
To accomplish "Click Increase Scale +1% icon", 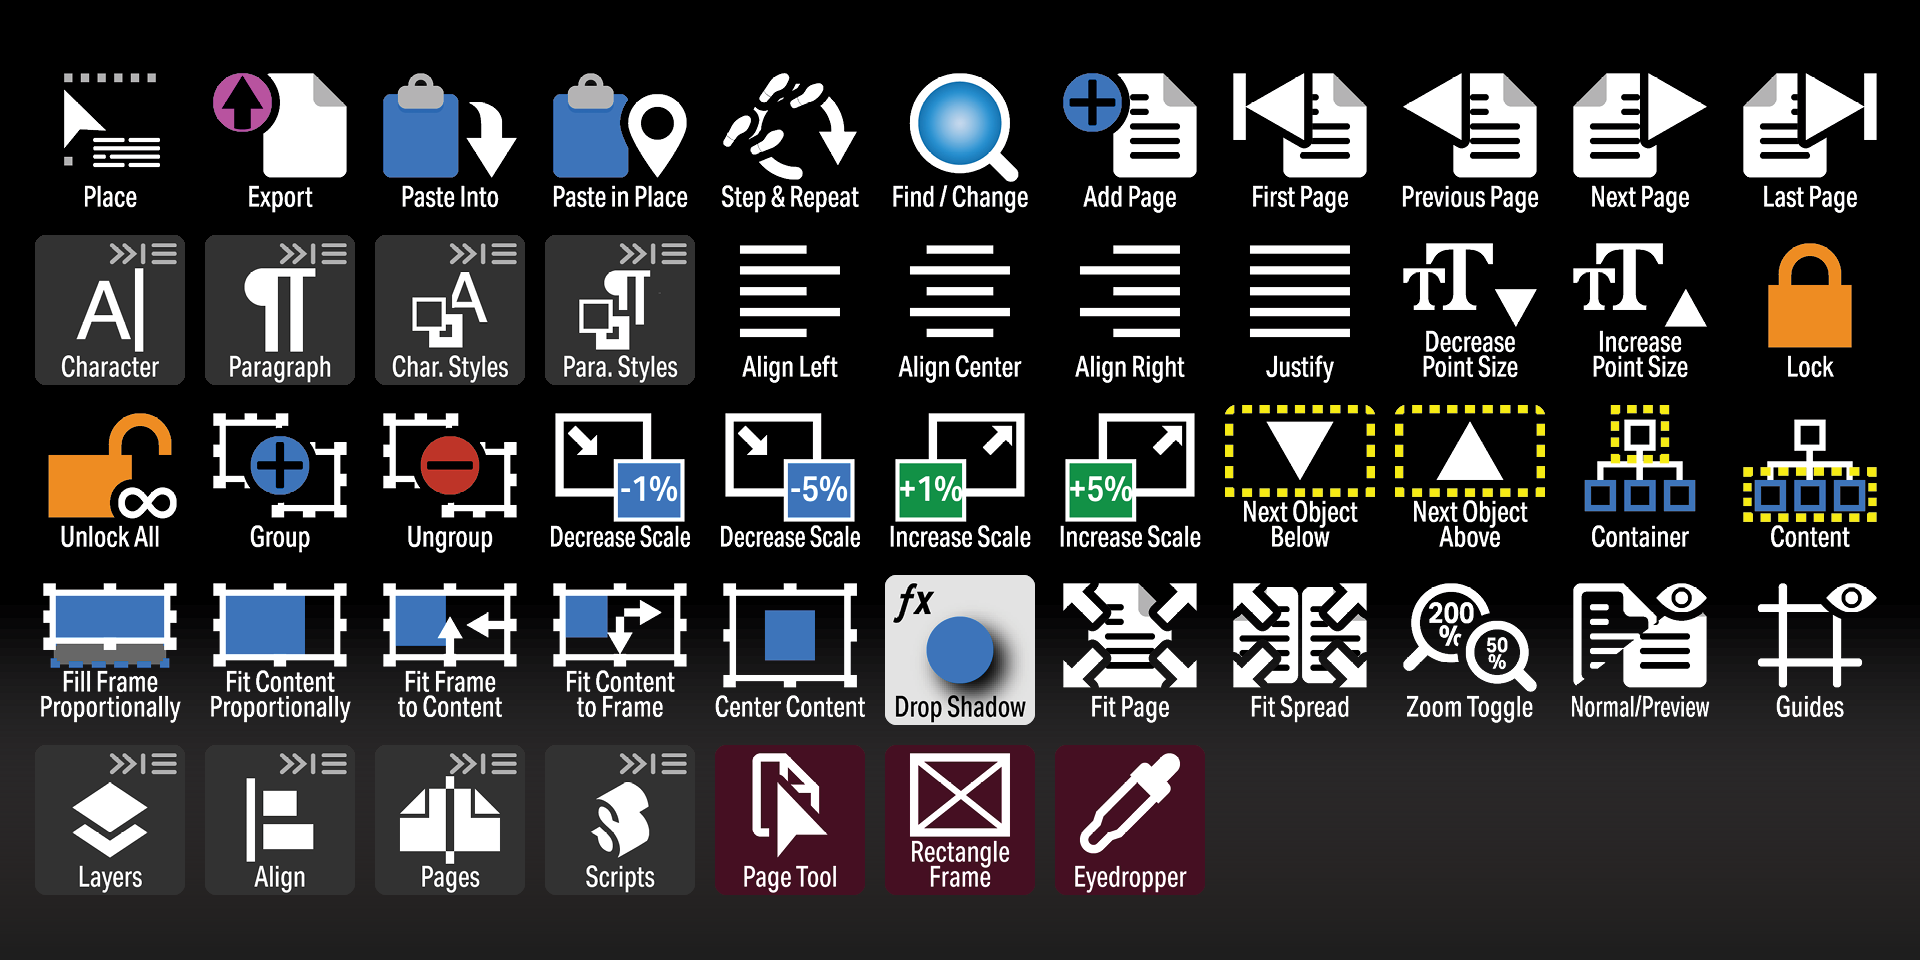I will click(x=960, y=466).
